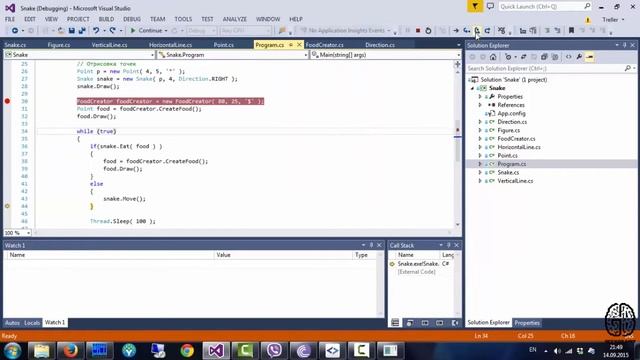The height and width of the screenshot is (360, 640).
Task: Click the Undo arrow icon
Action: (x=96, y=31)
